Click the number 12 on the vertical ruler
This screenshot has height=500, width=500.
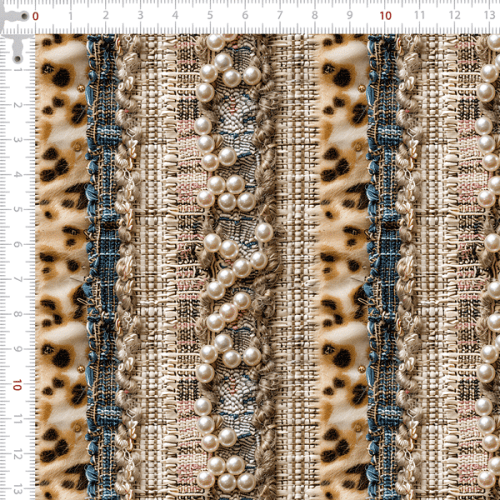coord(17,454)
